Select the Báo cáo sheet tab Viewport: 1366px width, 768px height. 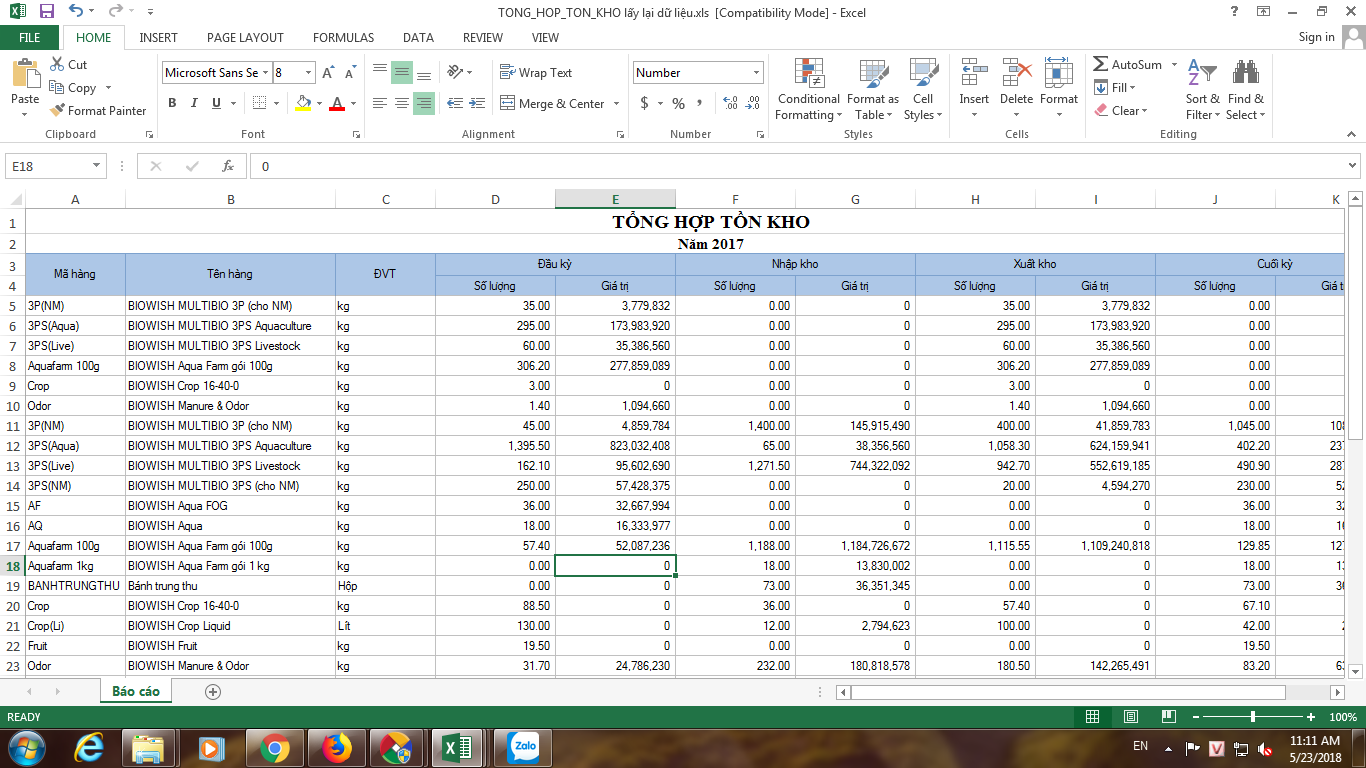pyautogui.click(x=136, y=691)
